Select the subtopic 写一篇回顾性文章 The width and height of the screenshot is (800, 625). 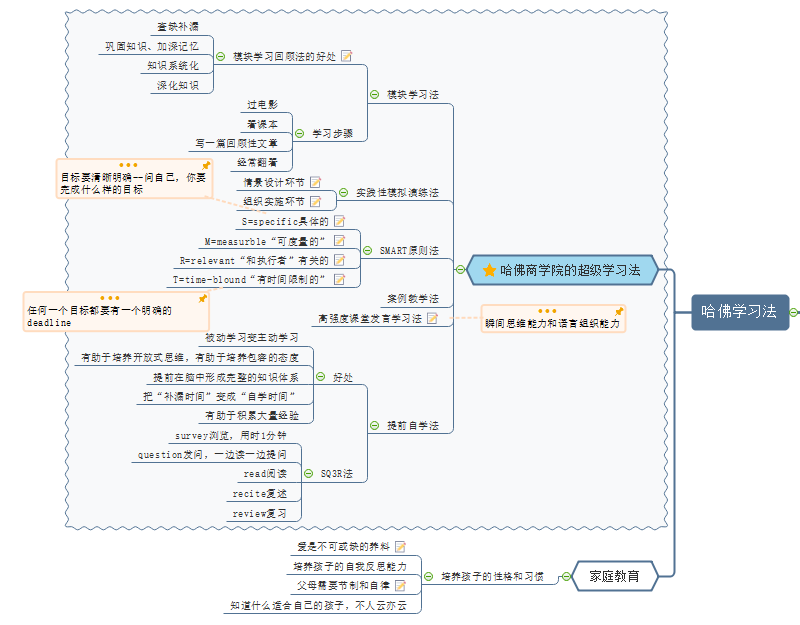(x=236, y=143)
